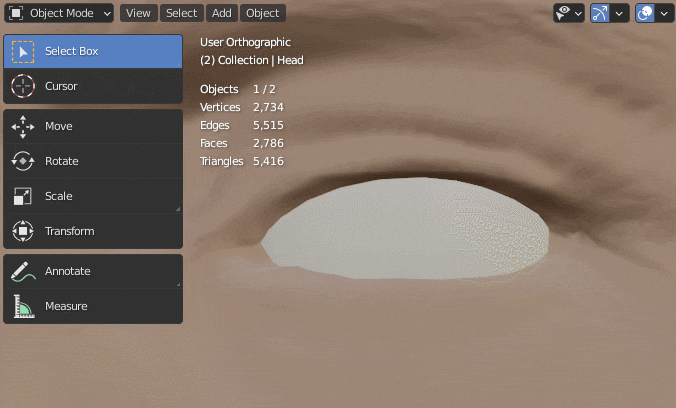The height and width of the screenshot is (408, 676).
Task: Click the Vertices count 2,734
Action: coord(268,107)
